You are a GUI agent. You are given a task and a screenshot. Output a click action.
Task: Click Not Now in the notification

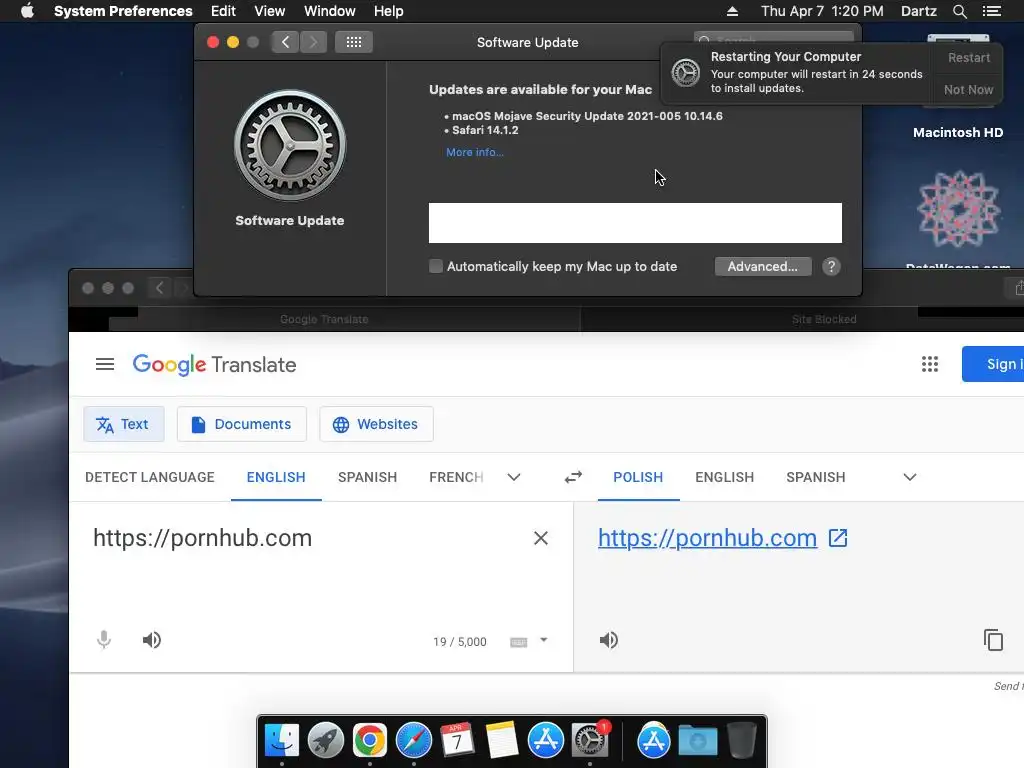[x=968, y=89]
